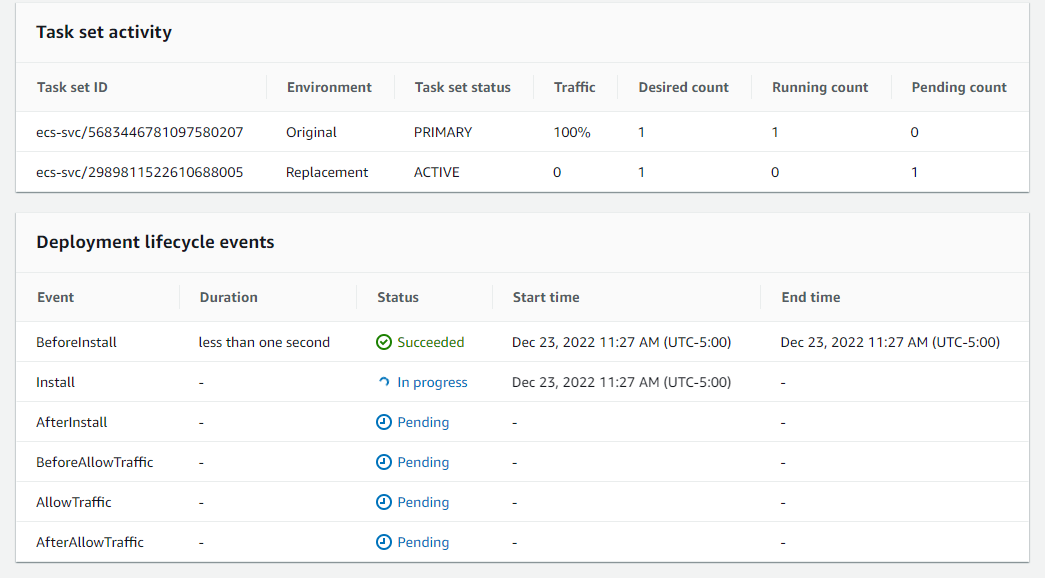Click the Running count column header
The width and height of the screenshot is (1045, 578).
[820, 87]
